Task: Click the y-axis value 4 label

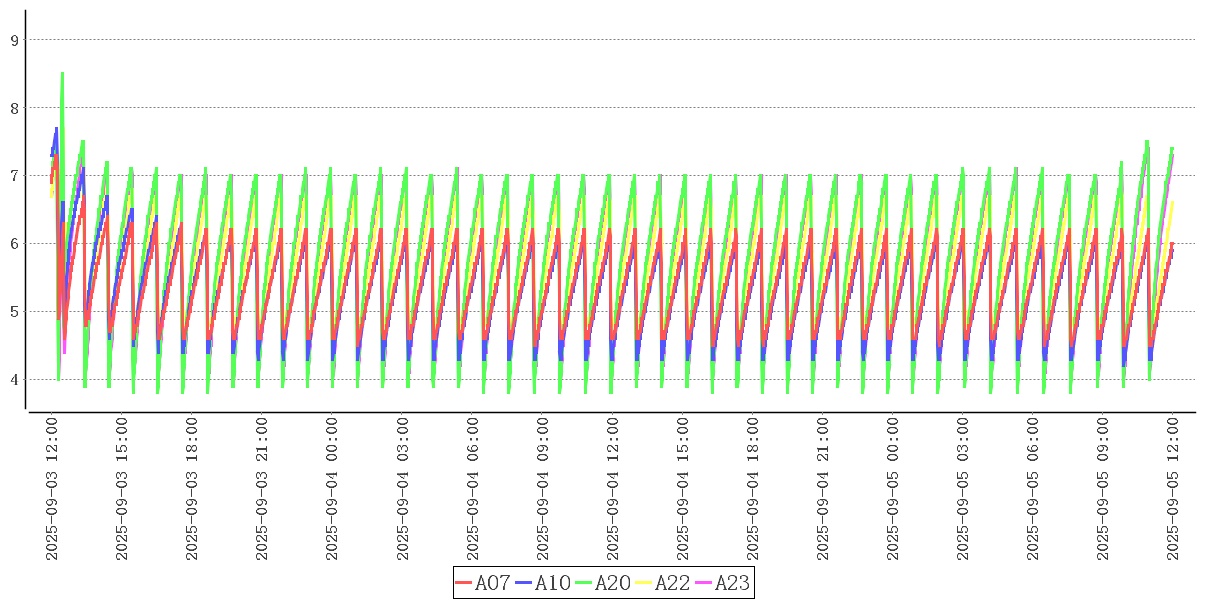Action: [14, 379]
